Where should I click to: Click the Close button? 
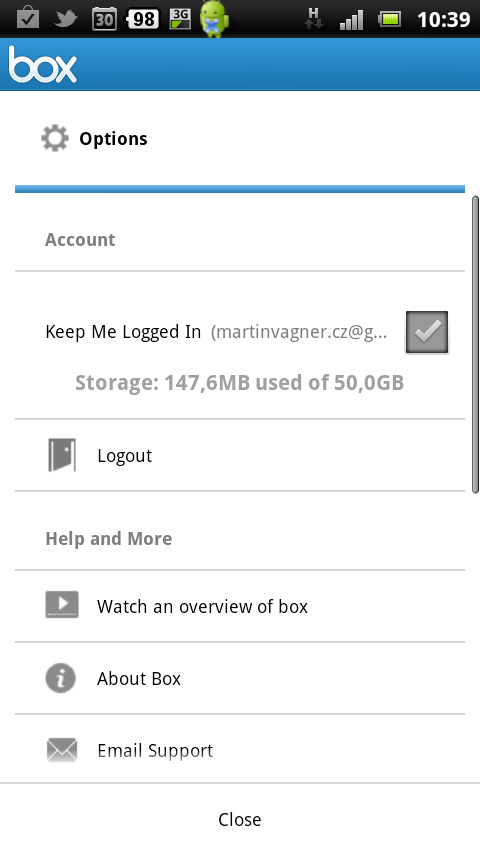pos(240,819)
